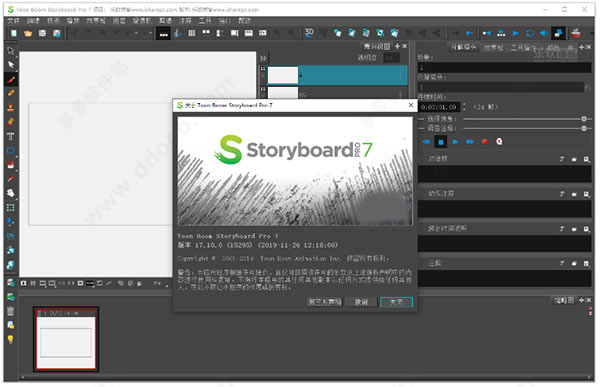Toggle the stop button in panel playback row
This screenshot has height=387, width=600.
tap(441, 142)
